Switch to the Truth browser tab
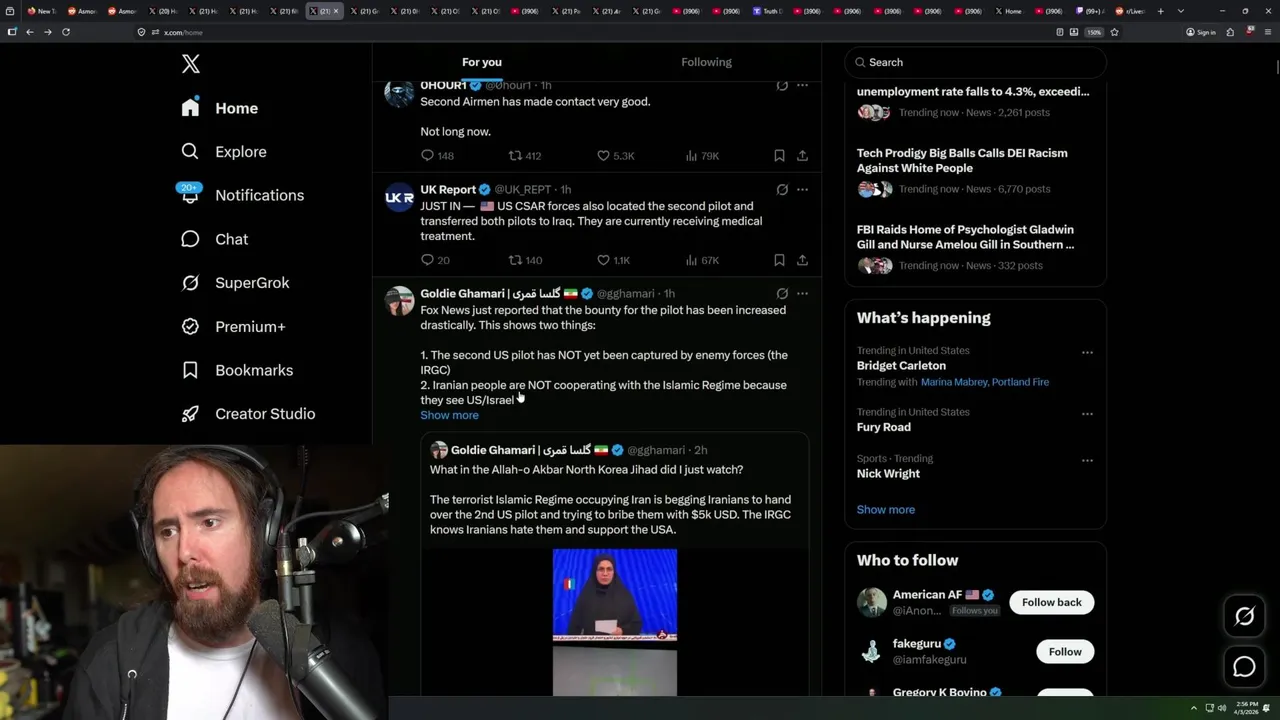The height and width of the screenshot is (720, 1280). coord(767,11)
